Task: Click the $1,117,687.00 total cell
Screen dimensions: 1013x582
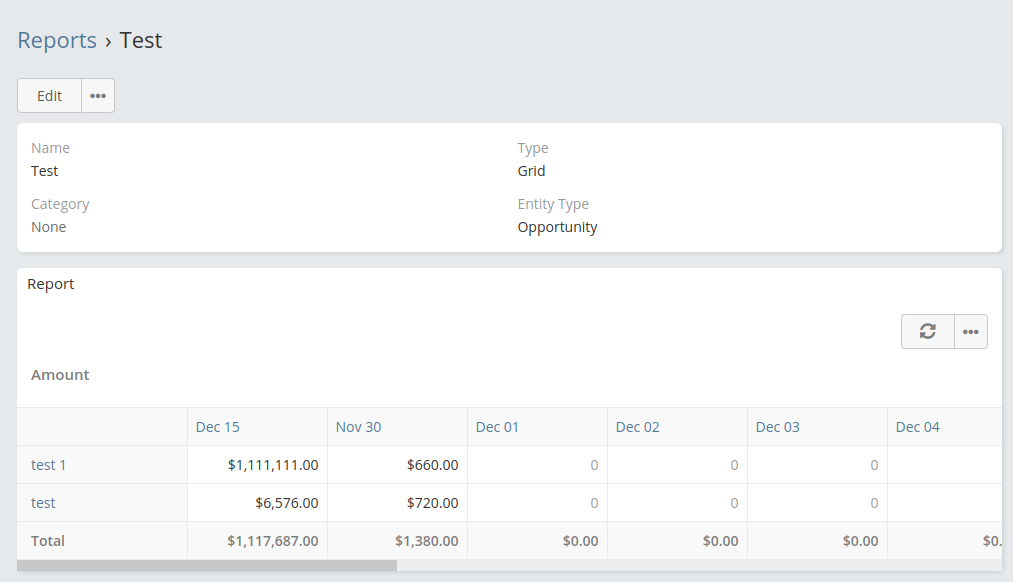Action: click(273, 541)
